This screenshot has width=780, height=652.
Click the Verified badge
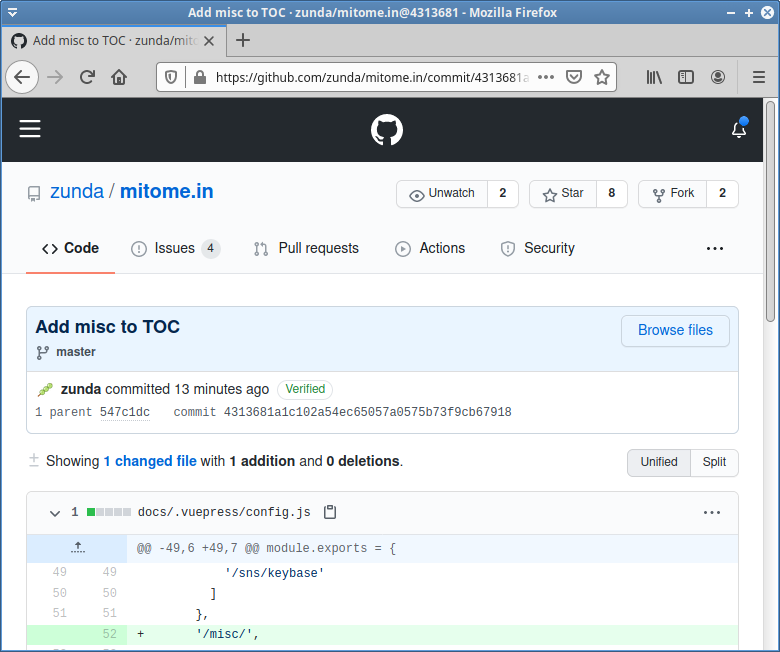305,389
